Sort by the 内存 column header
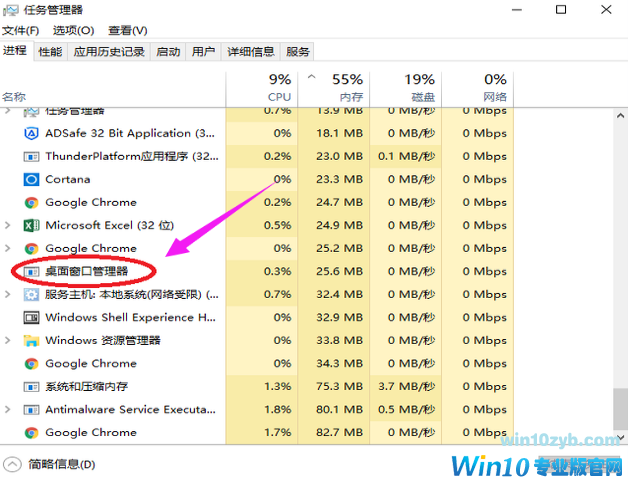 pyautogui.click(x=334, y=89)
